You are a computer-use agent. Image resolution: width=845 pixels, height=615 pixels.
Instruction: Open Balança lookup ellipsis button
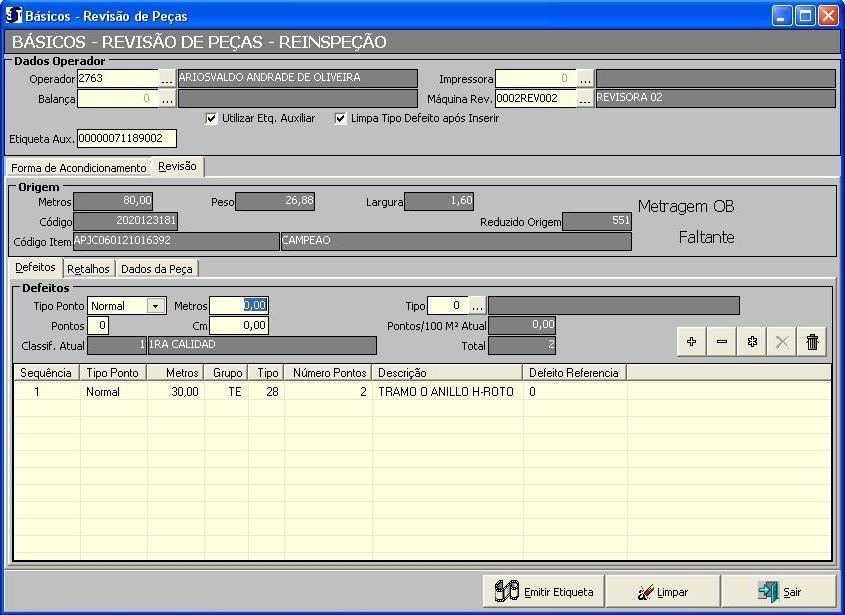coord(168,99)
